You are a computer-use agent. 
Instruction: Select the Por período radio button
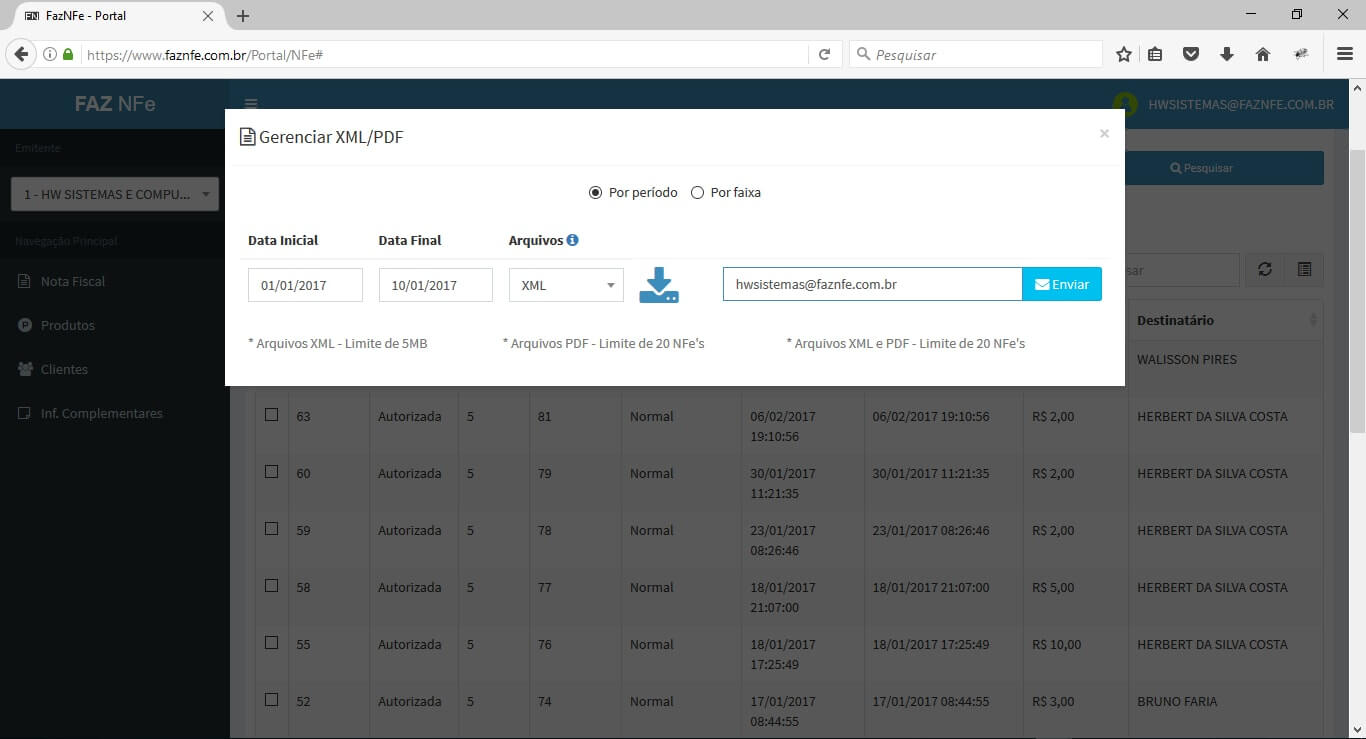[x=595, y=192]
